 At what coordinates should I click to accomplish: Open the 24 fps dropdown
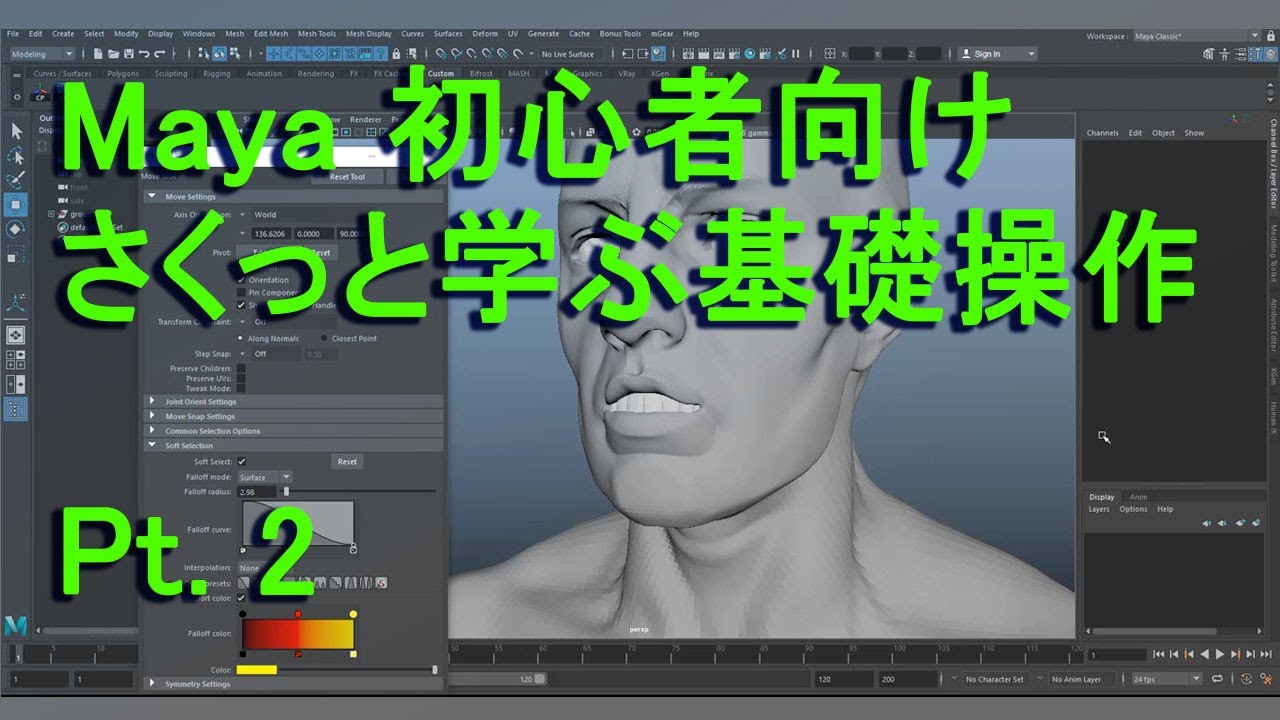pyautogui.click(x=1166, y=679)
